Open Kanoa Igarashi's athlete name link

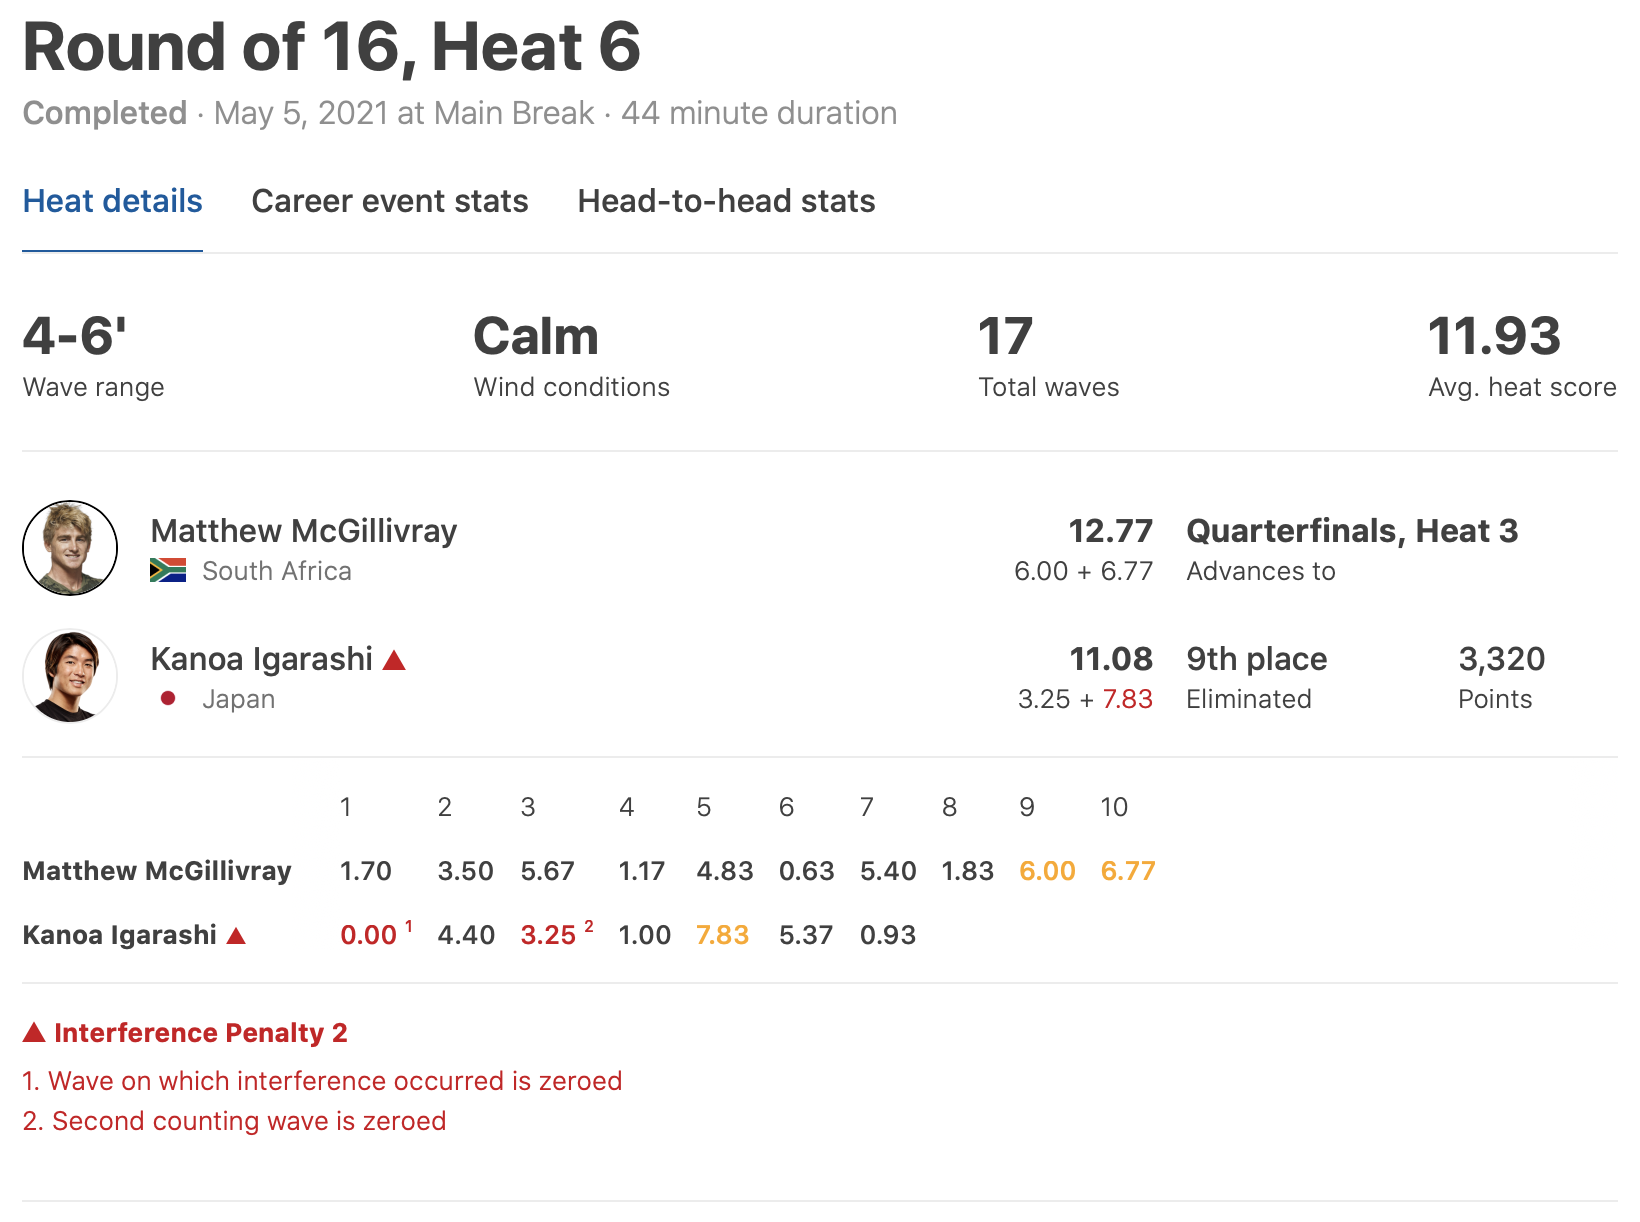point(261,659)
